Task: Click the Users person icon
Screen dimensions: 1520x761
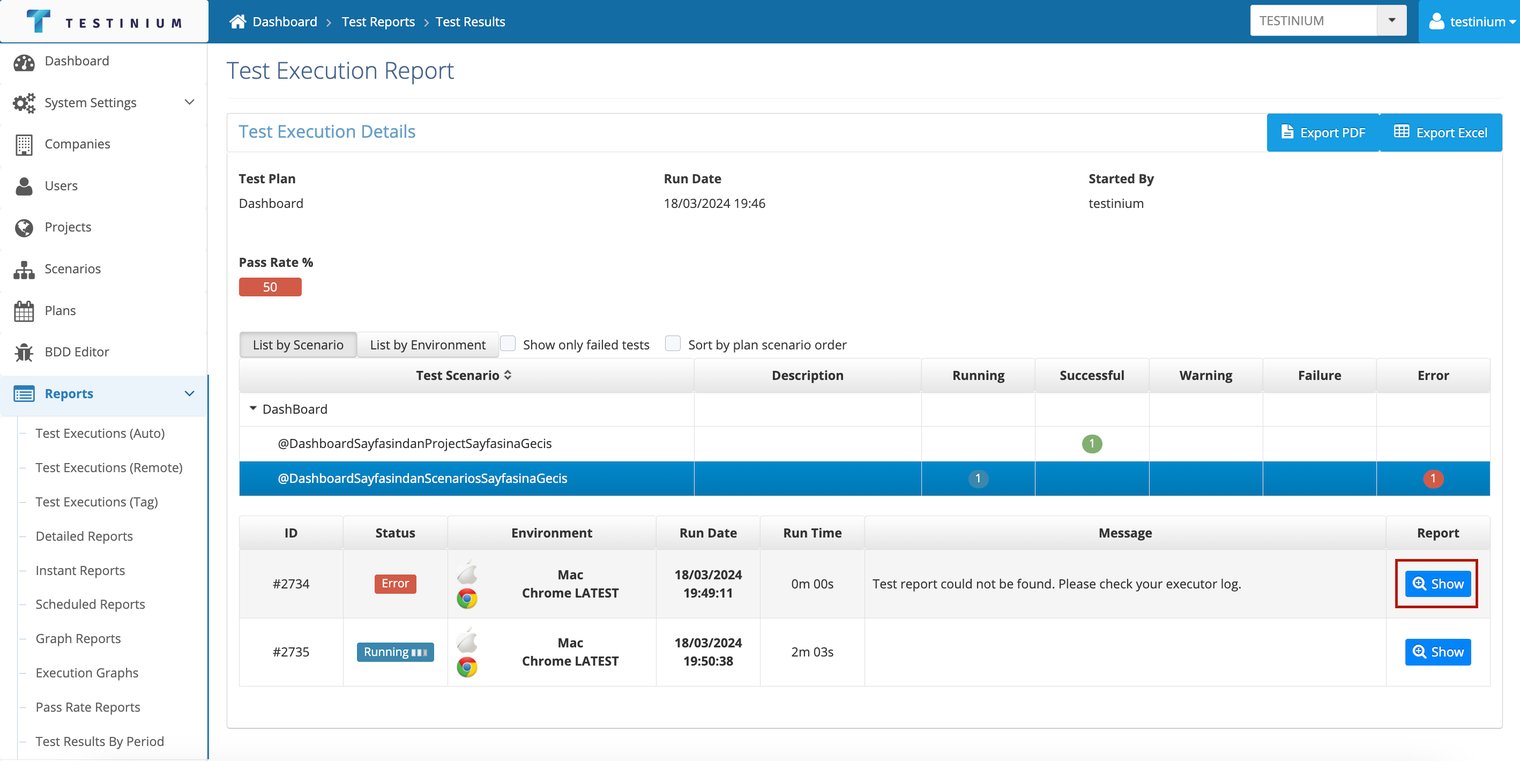Action: [24, 186]
